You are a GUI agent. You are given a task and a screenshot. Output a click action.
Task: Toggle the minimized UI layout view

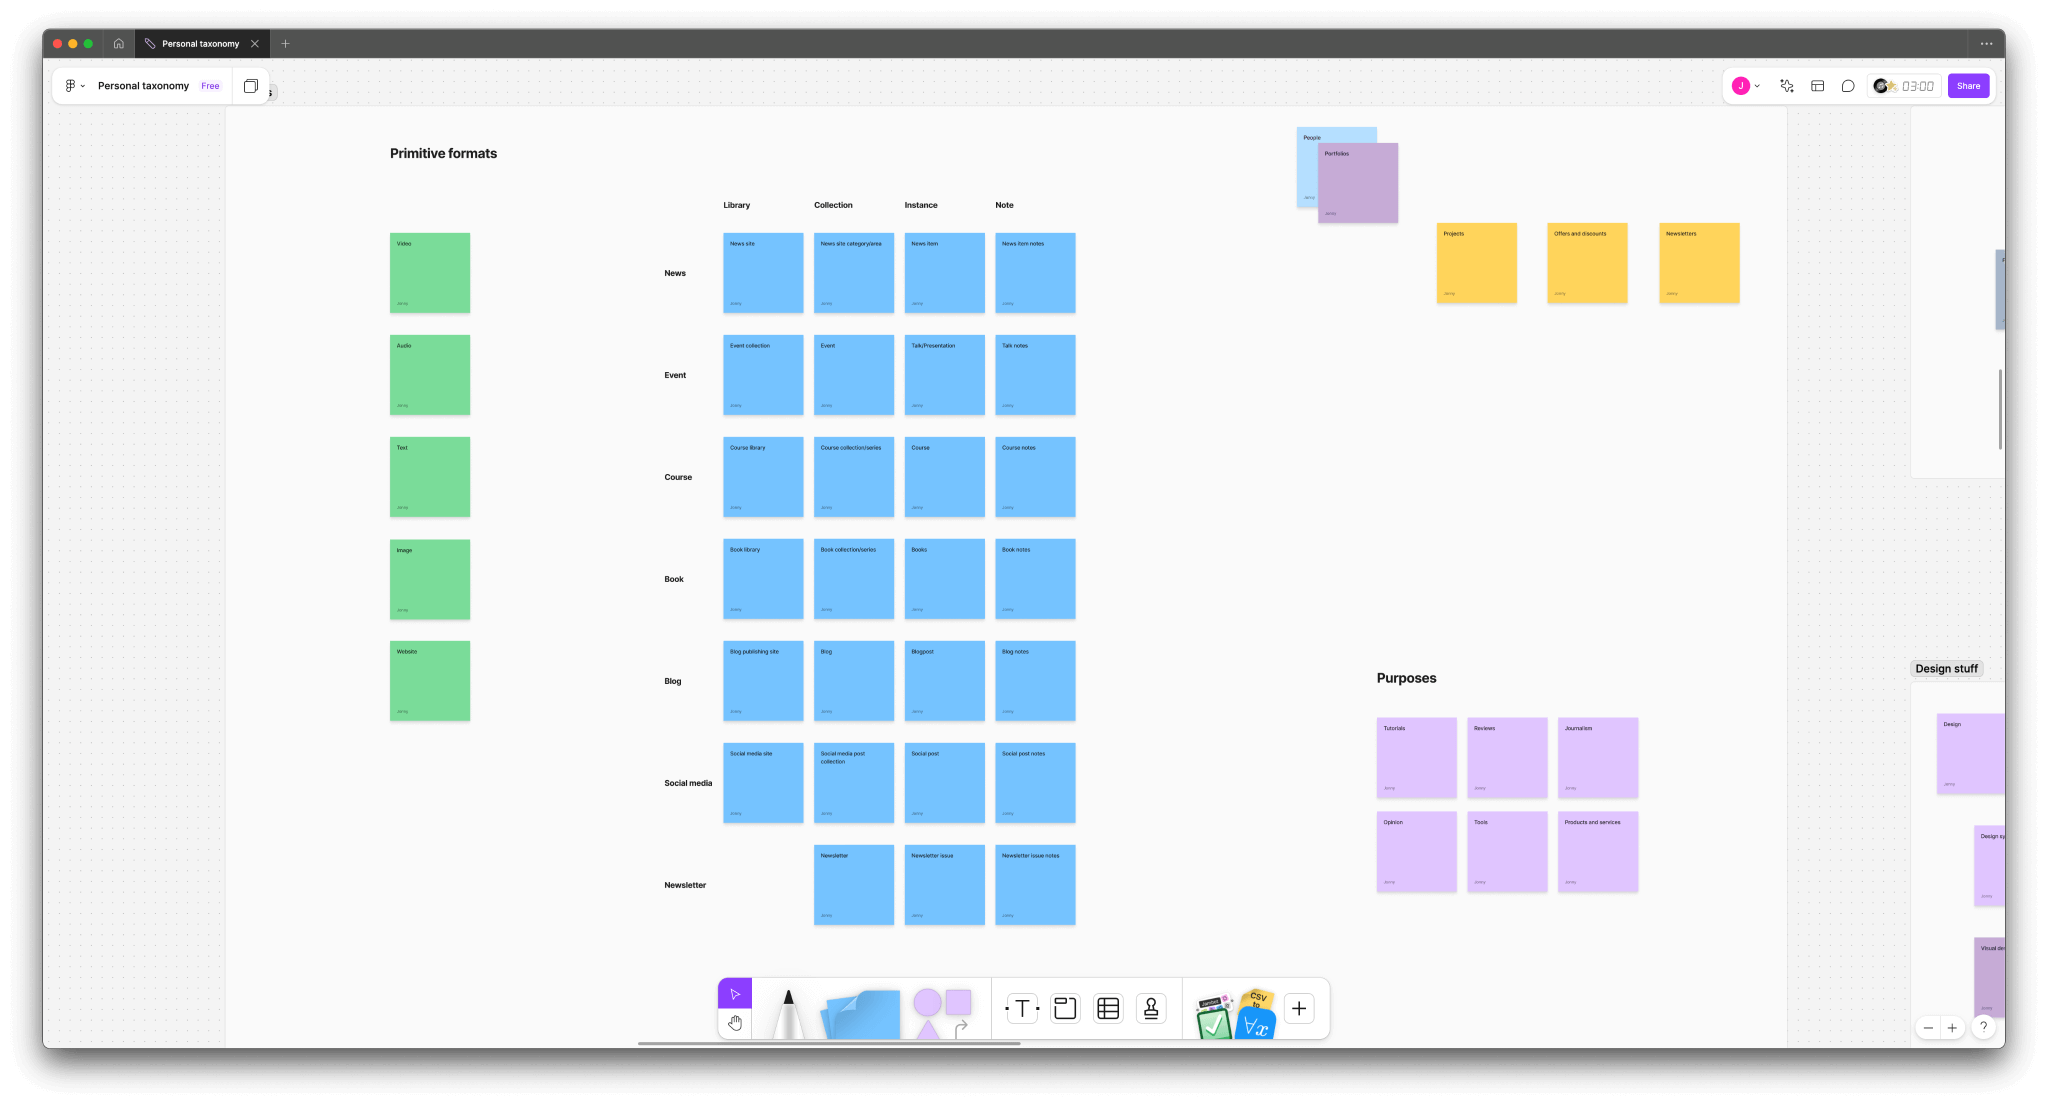[1818, 86]
